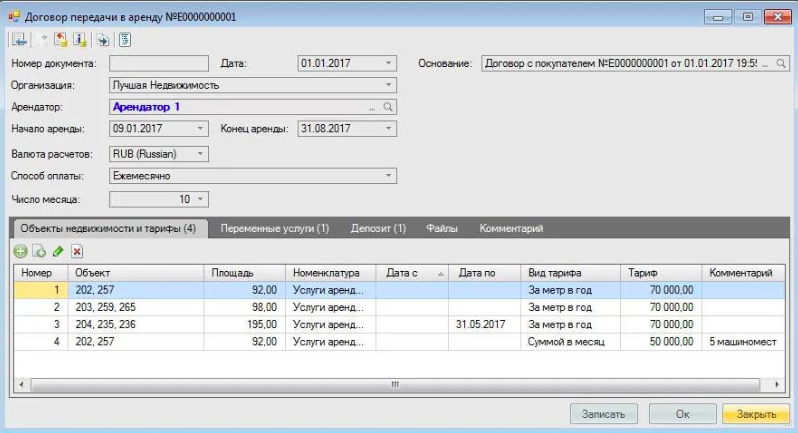Open the Конец аренды date dropdown
The image size is (798, 433).
click(x=388, y=128)
